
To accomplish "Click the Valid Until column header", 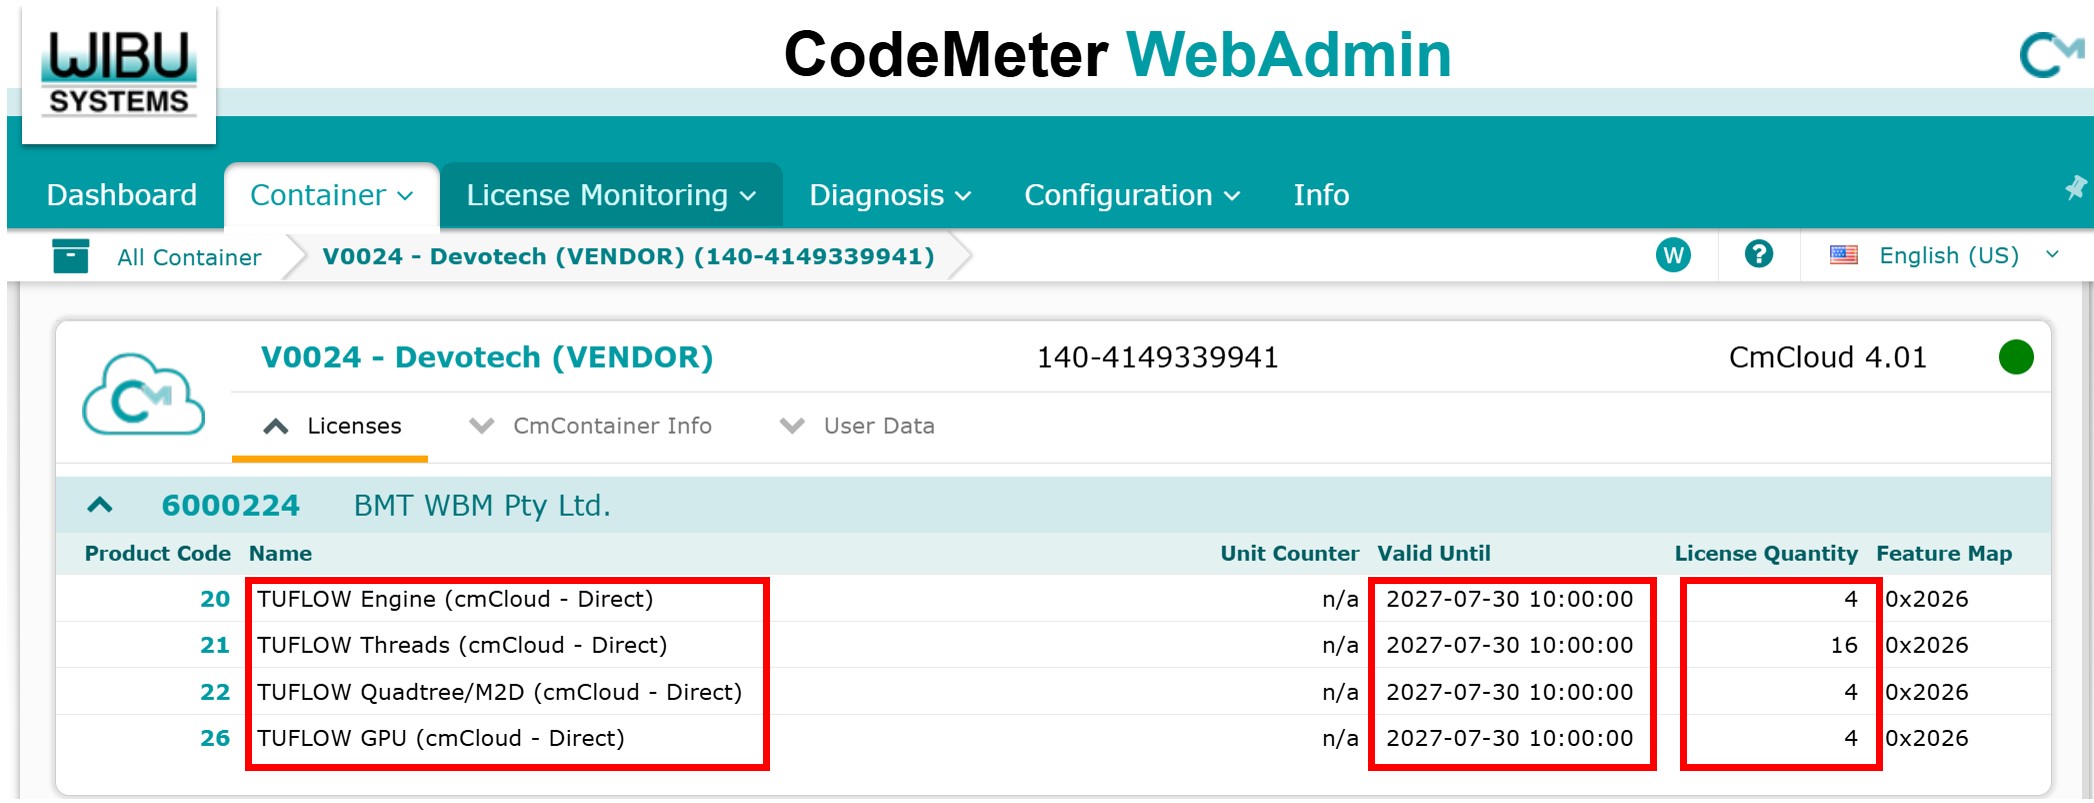I will pos(1434,553).
